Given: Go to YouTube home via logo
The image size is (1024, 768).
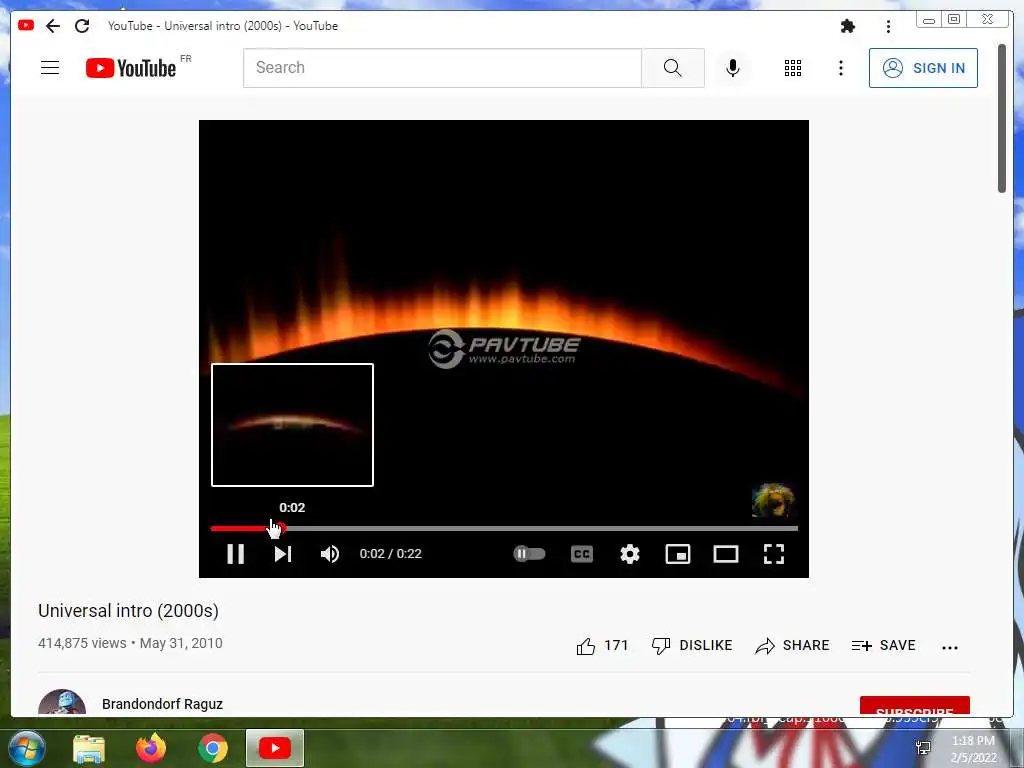Looking at the screenshot, I should click(131, 68).
